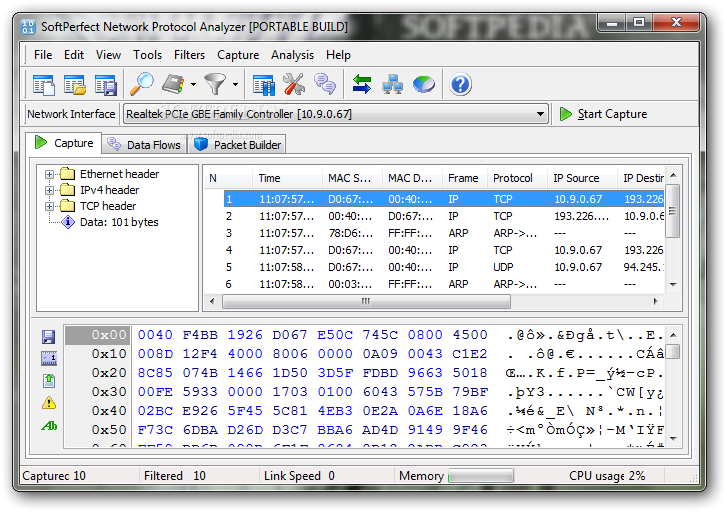Image resolution: width=727 pixels, height=512 pixels.
Task: Click the Protocol column header
Action: pos(517,178)
